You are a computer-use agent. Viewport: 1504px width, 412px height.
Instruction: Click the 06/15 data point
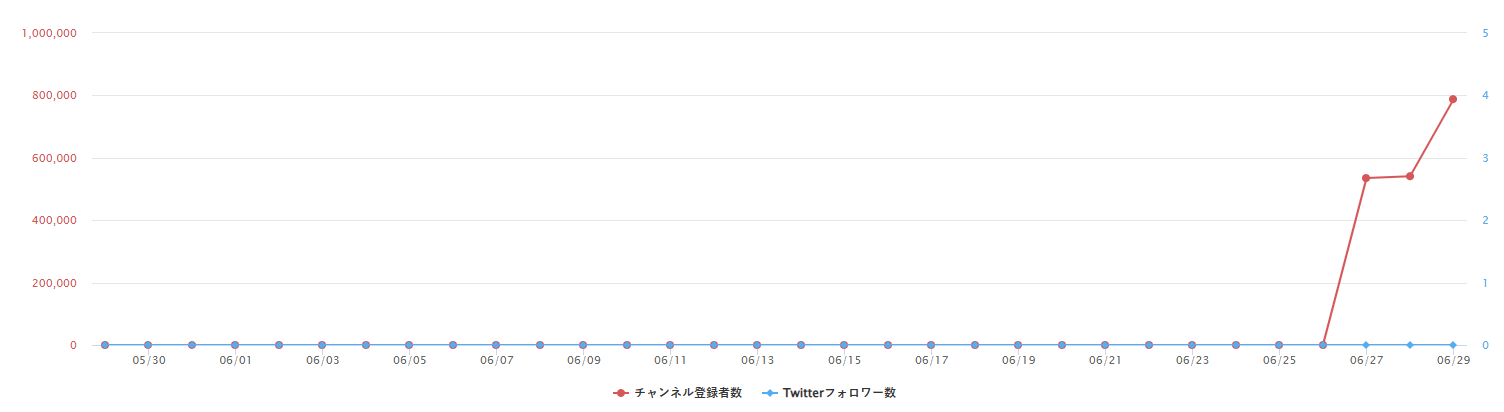pyautogui.click(x=844, y=345)
